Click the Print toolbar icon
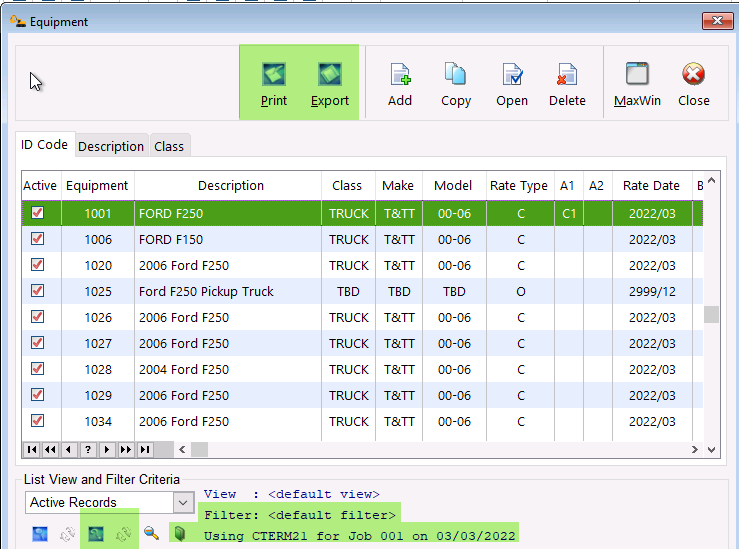The height and width of the screenshot is (549, 739). point(274,74)
